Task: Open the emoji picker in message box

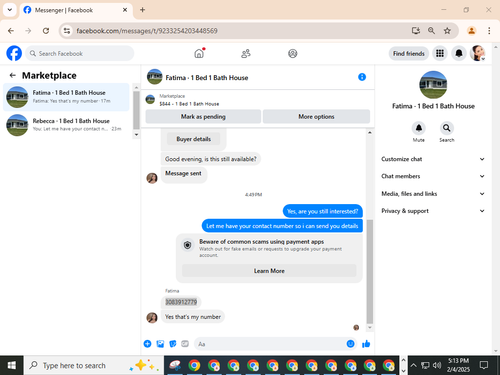Action: 350,344
